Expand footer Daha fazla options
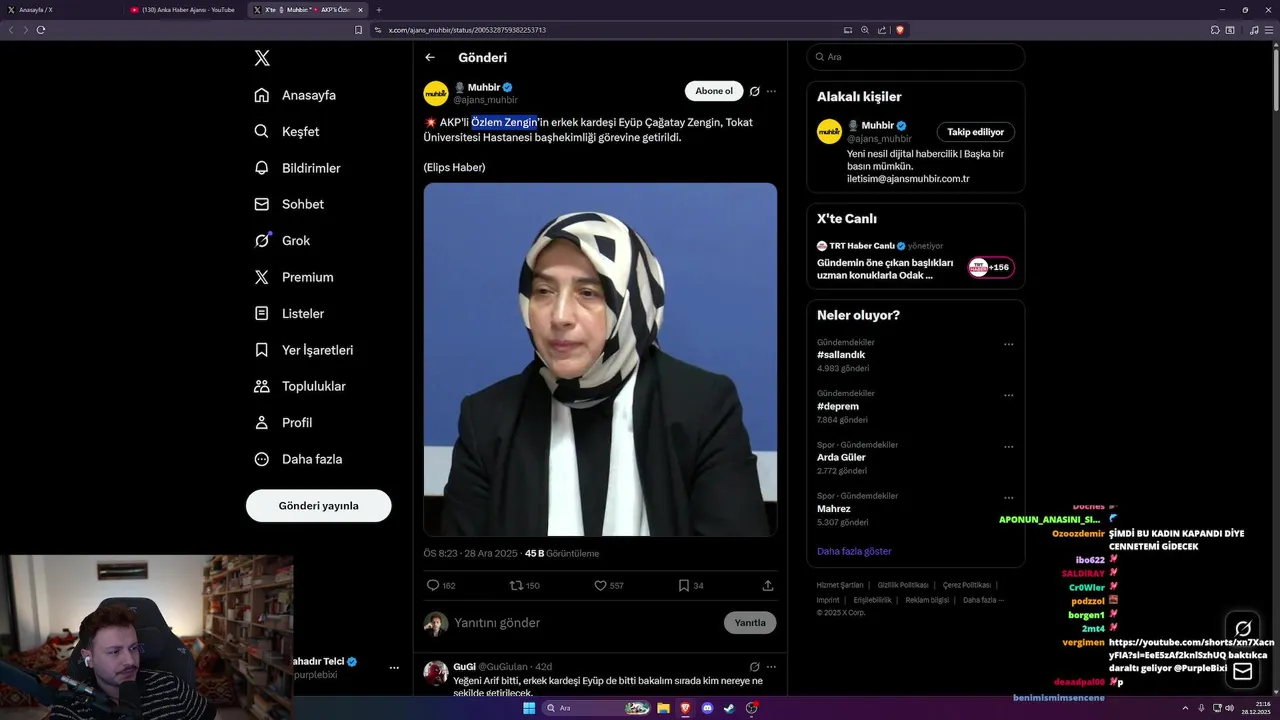The image size is (1280, 720). (983, 600)
